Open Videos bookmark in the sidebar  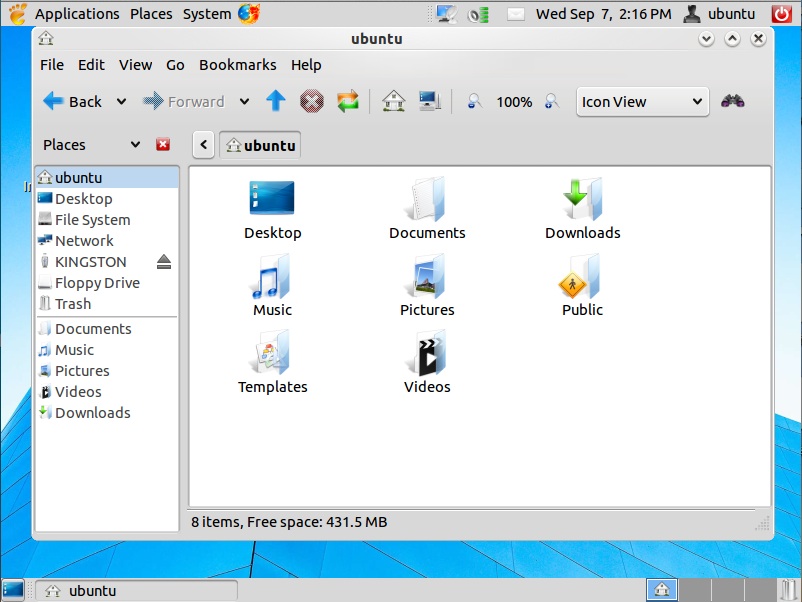[x=107, y=391]
